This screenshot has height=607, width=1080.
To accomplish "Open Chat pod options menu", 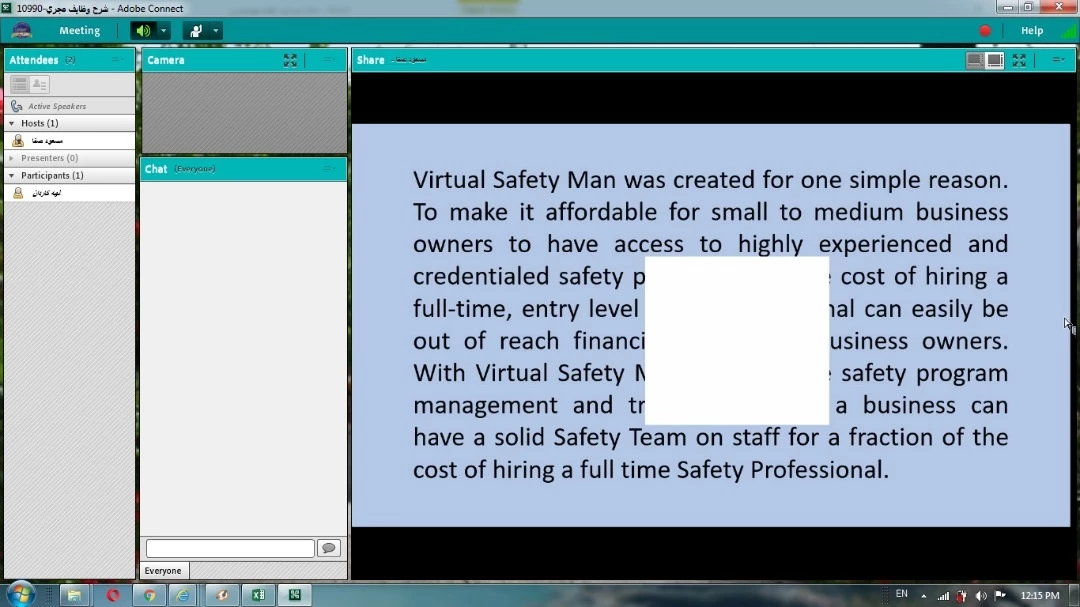I will point(329,169).
